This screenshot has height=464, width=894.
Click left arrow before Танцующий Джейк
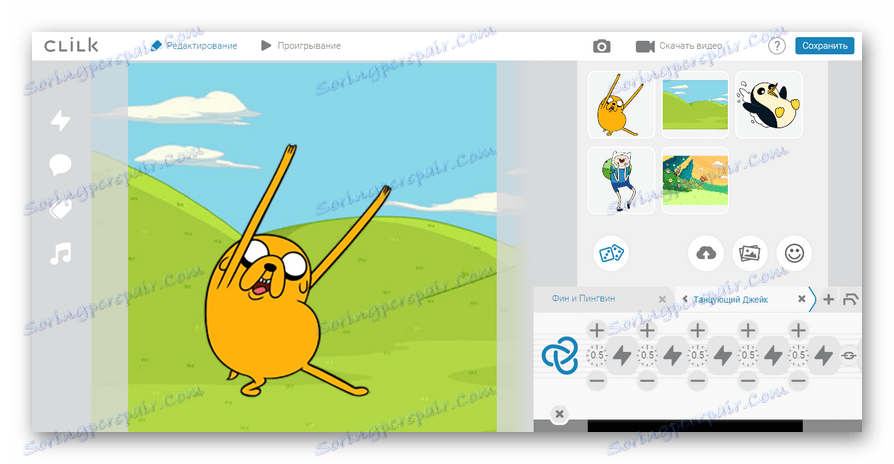point(685,299)
